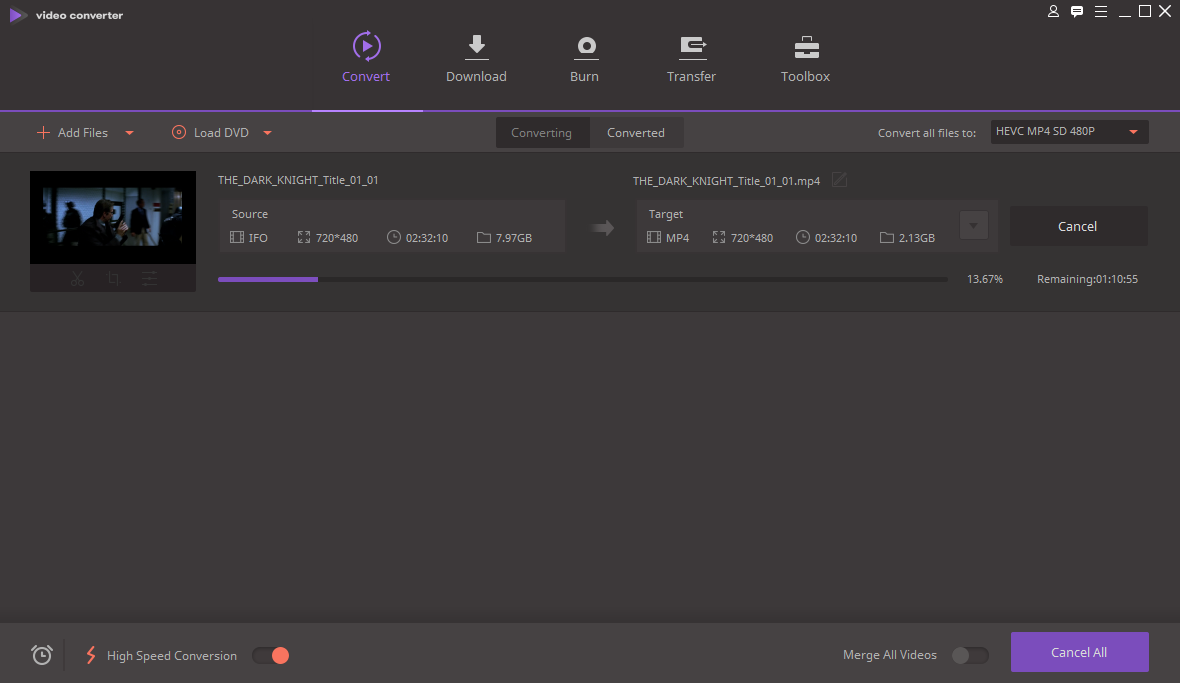
Task: Open the Convert section
Action: pos(366,57)
